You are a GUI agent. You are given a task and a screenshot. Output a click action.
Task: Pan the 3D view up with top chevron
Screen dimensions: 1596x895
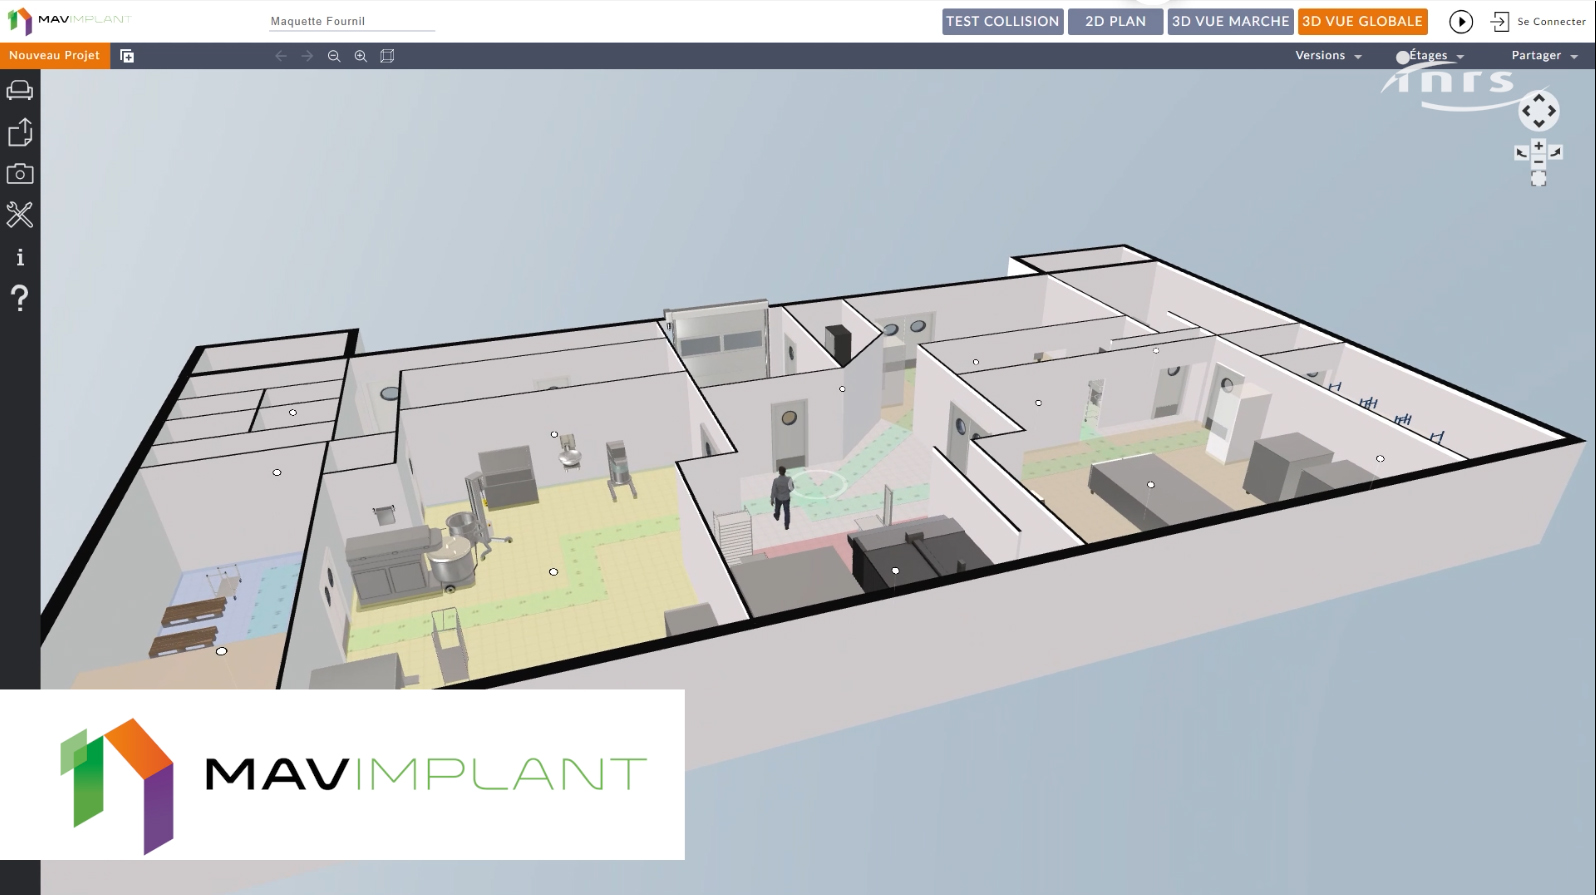1539,98
